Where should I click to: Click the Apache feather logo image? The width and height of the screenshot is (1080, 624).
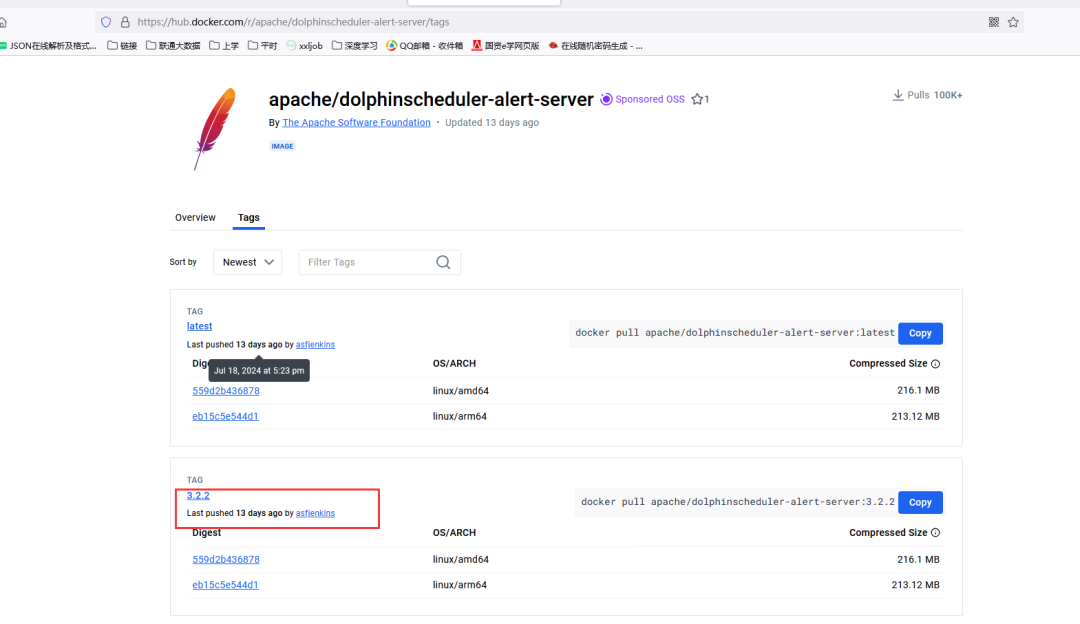215,129
